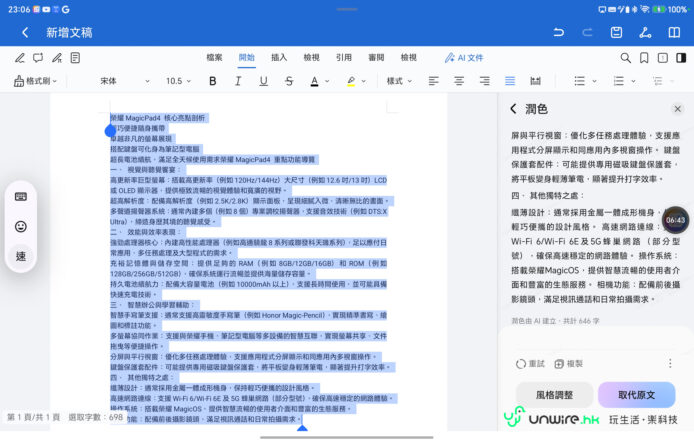Image resolution: width=694 pixels, height=444 pixels.
Task: Center align text
Action: pyautogui.click(x=459, y=81)
